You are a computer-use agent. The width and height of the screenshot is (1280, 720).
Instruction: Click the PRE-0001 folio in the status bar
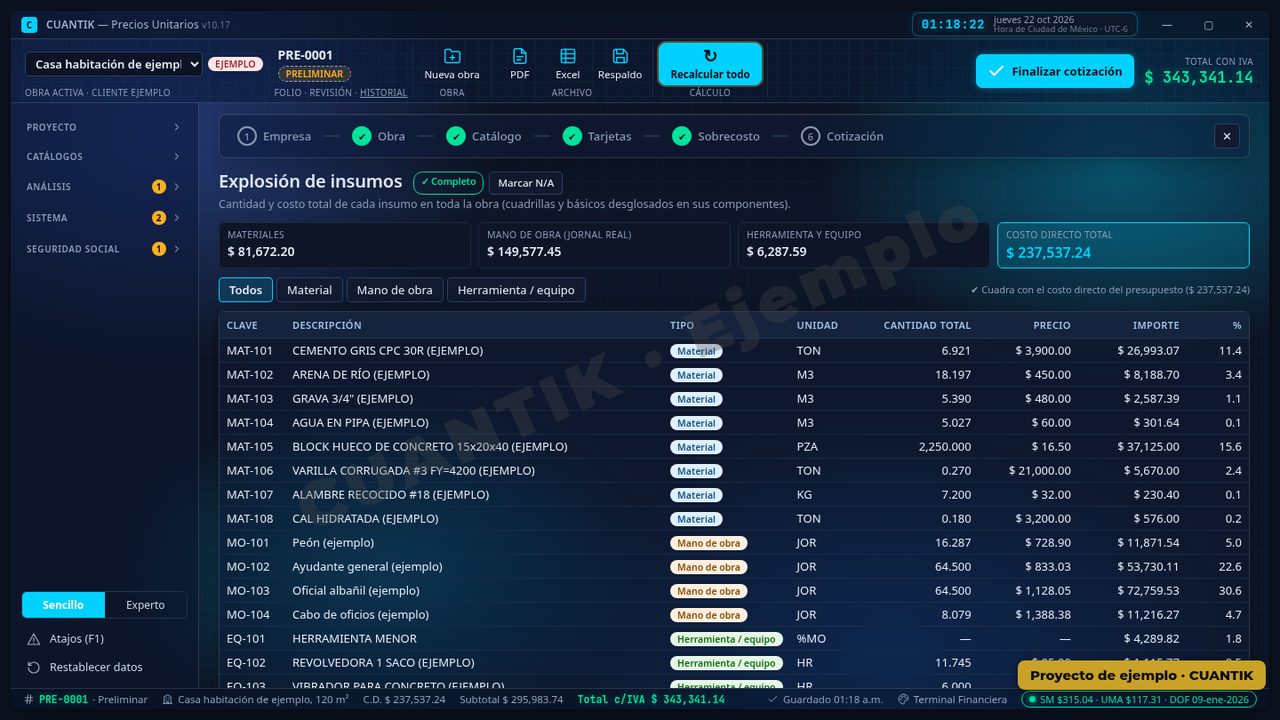tap(63, 700)
